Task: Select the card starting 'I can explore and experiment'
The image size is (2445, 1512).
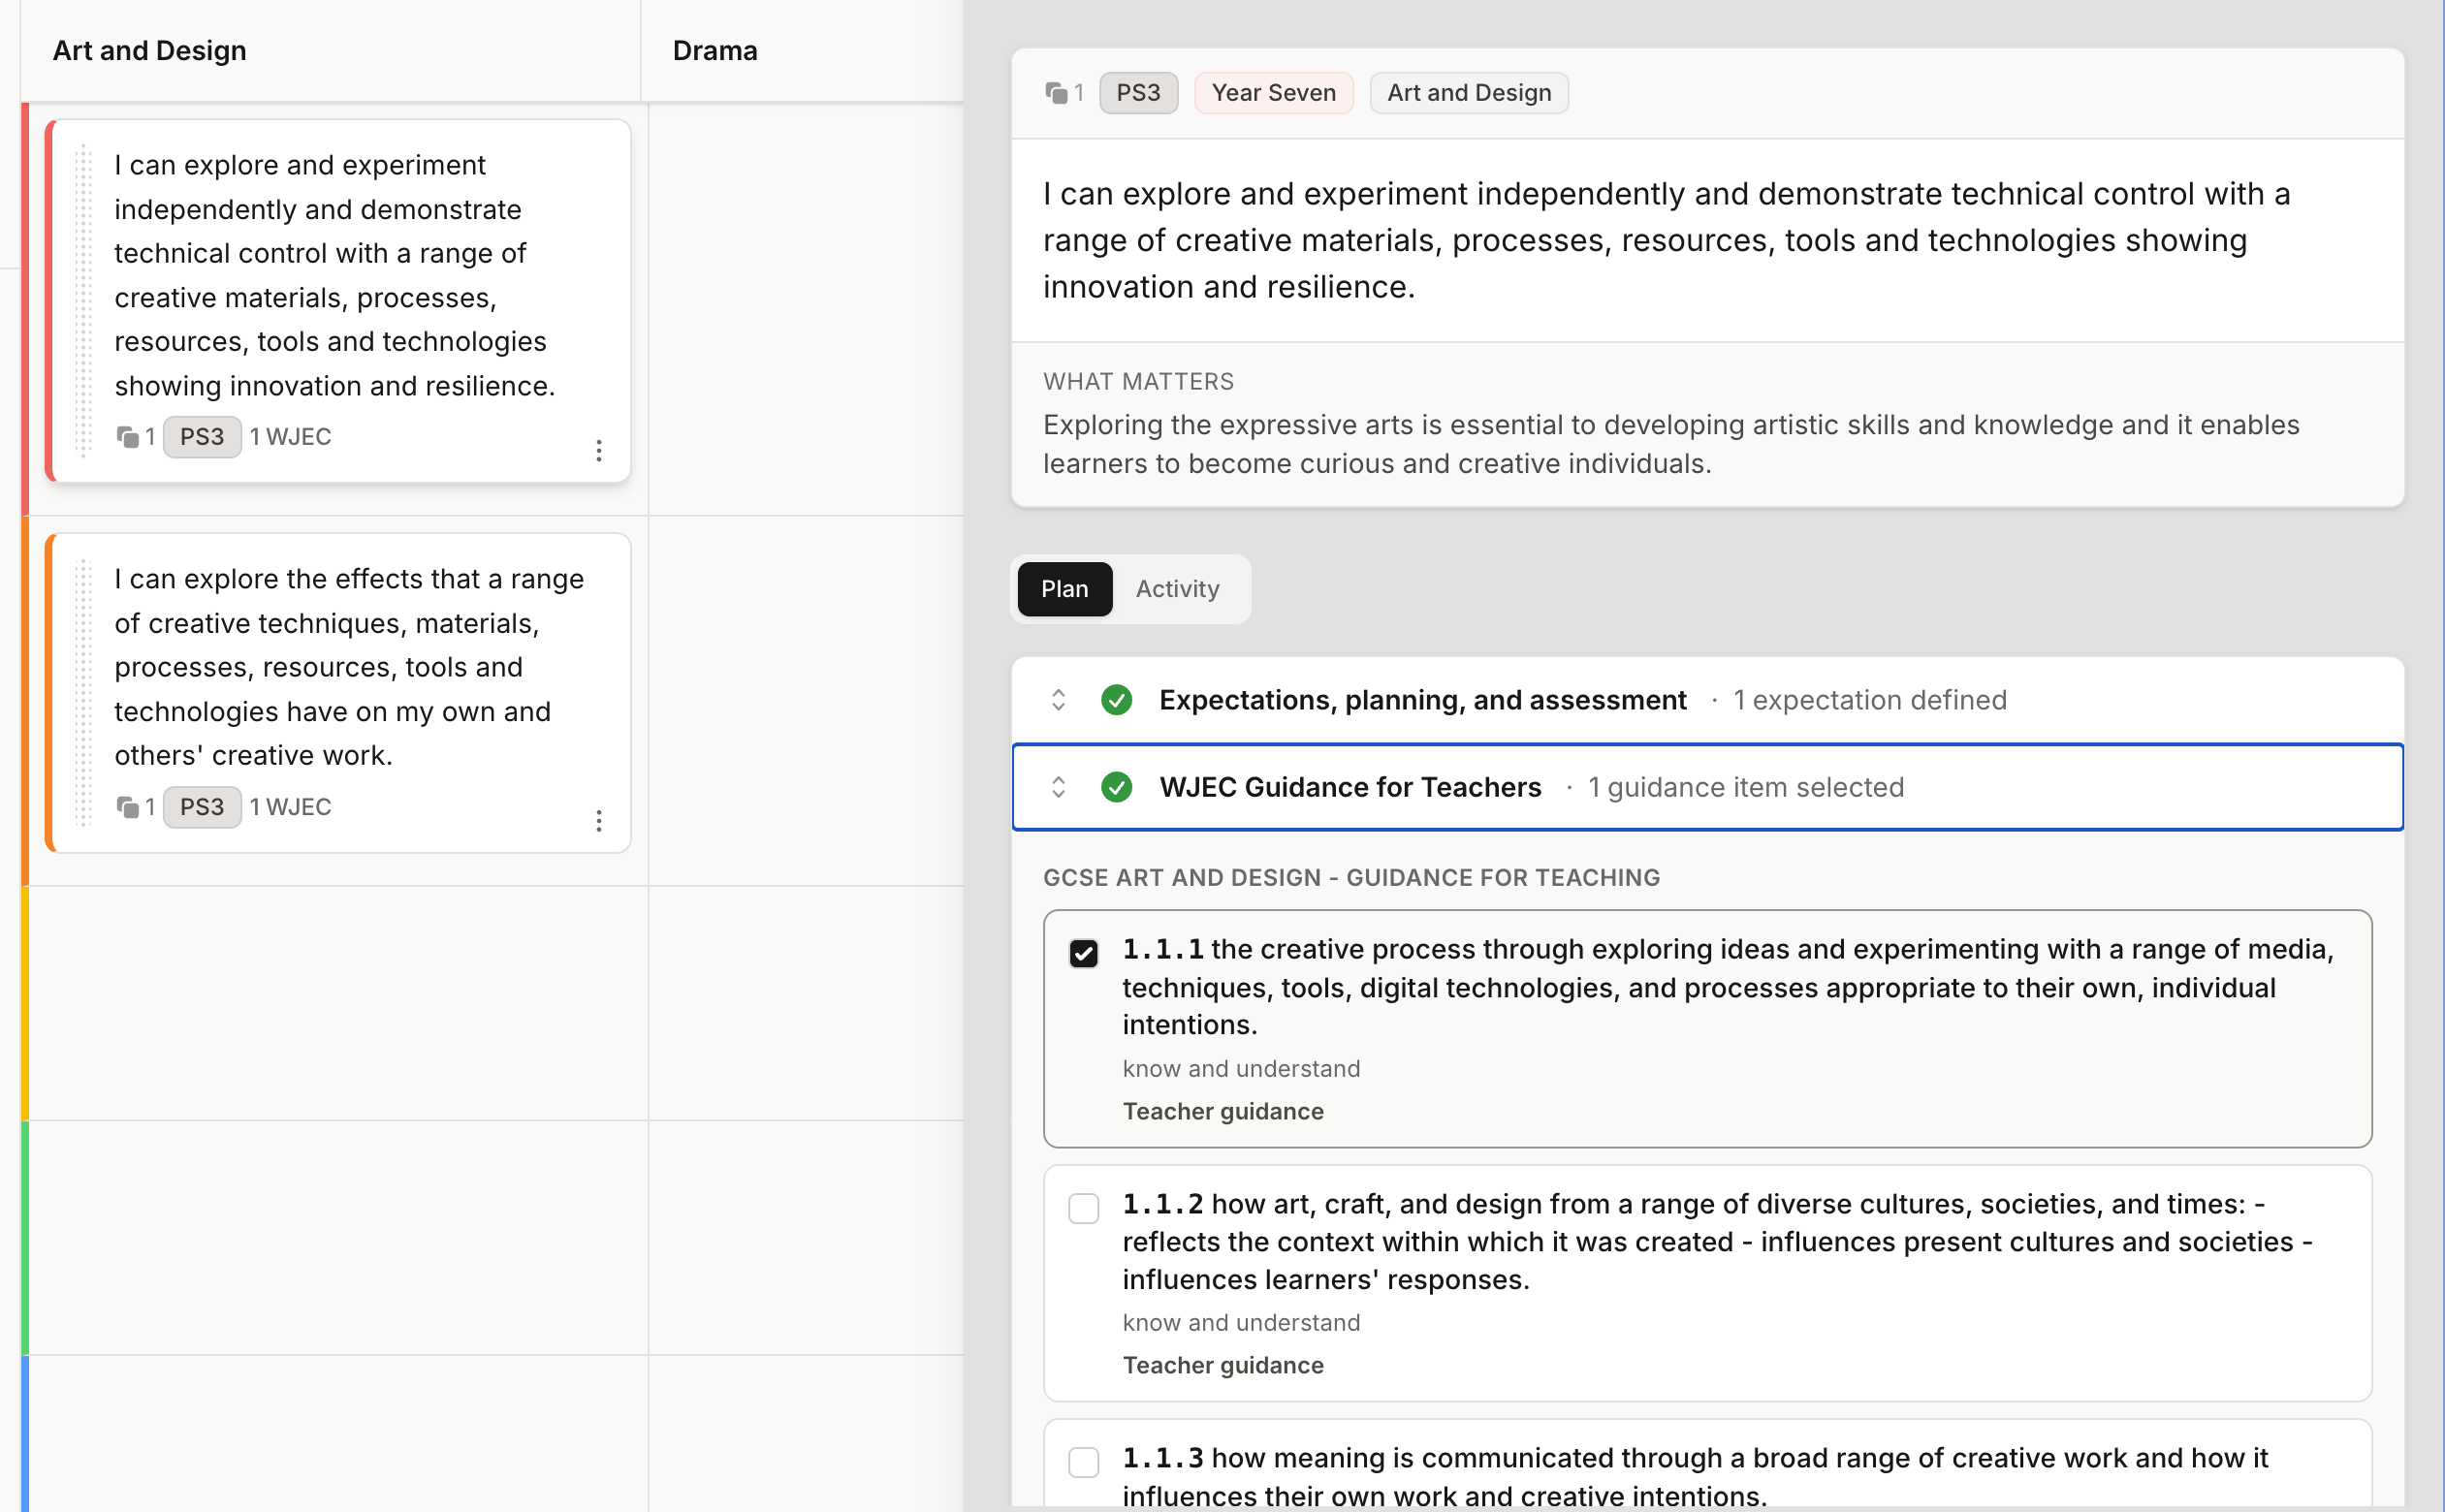Action: (x=338, y=301)
